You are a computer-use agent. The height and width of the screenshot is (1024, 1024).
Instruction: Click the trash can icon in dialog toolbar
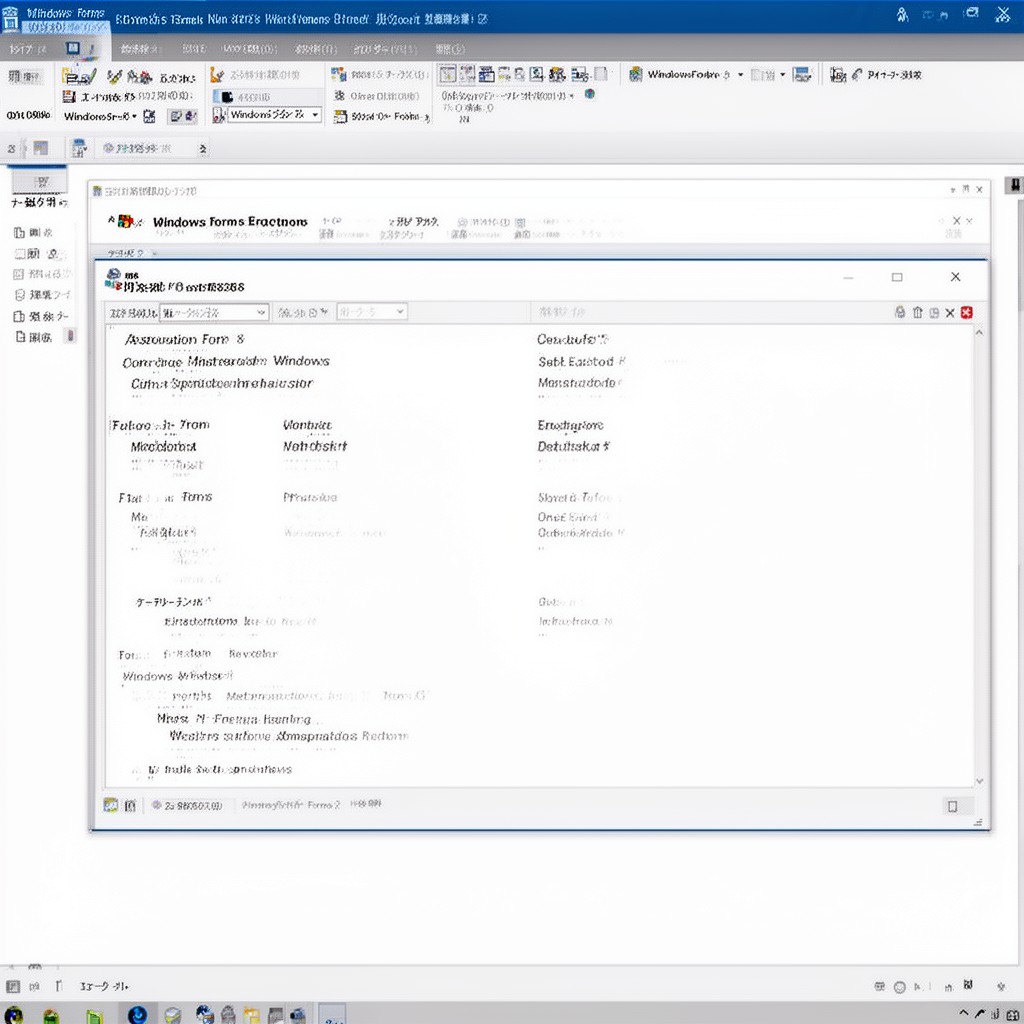918,313
